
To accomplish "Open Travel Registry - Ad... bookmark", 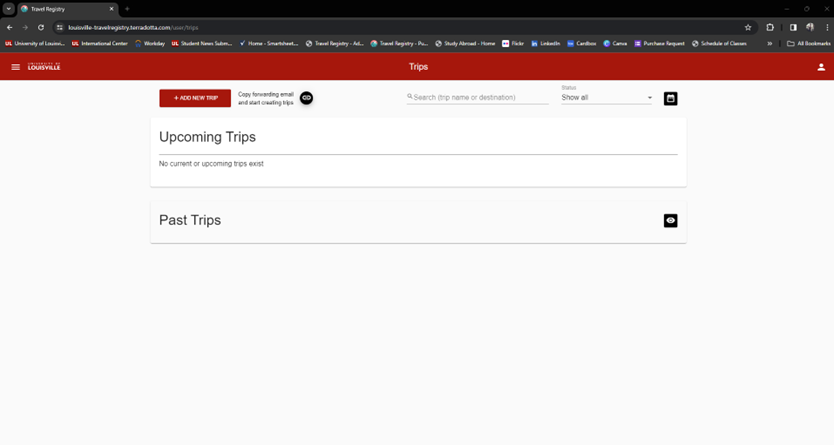I will 335,44.
